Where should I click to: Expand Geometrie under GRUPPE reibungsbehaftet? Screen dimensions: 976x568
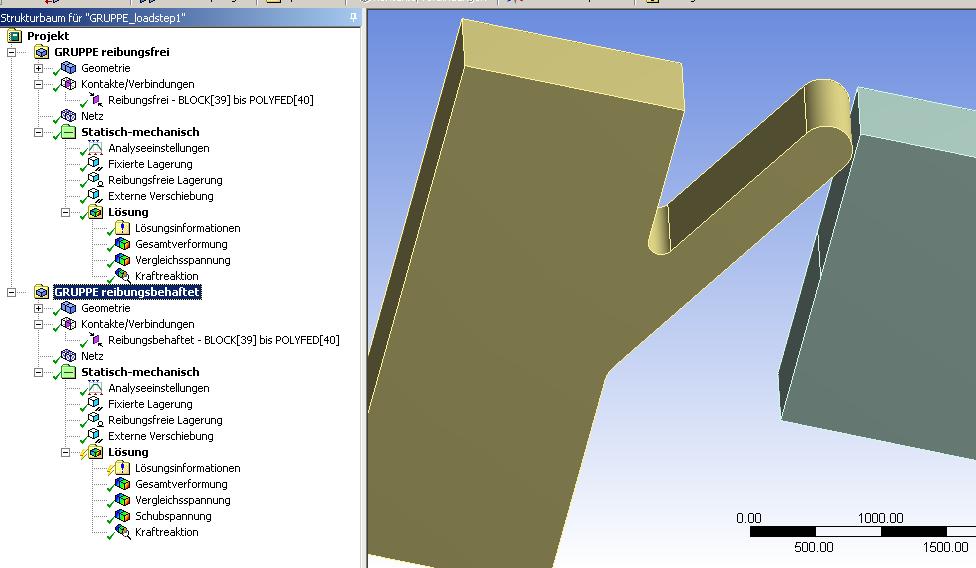click(x=39, y=308)
